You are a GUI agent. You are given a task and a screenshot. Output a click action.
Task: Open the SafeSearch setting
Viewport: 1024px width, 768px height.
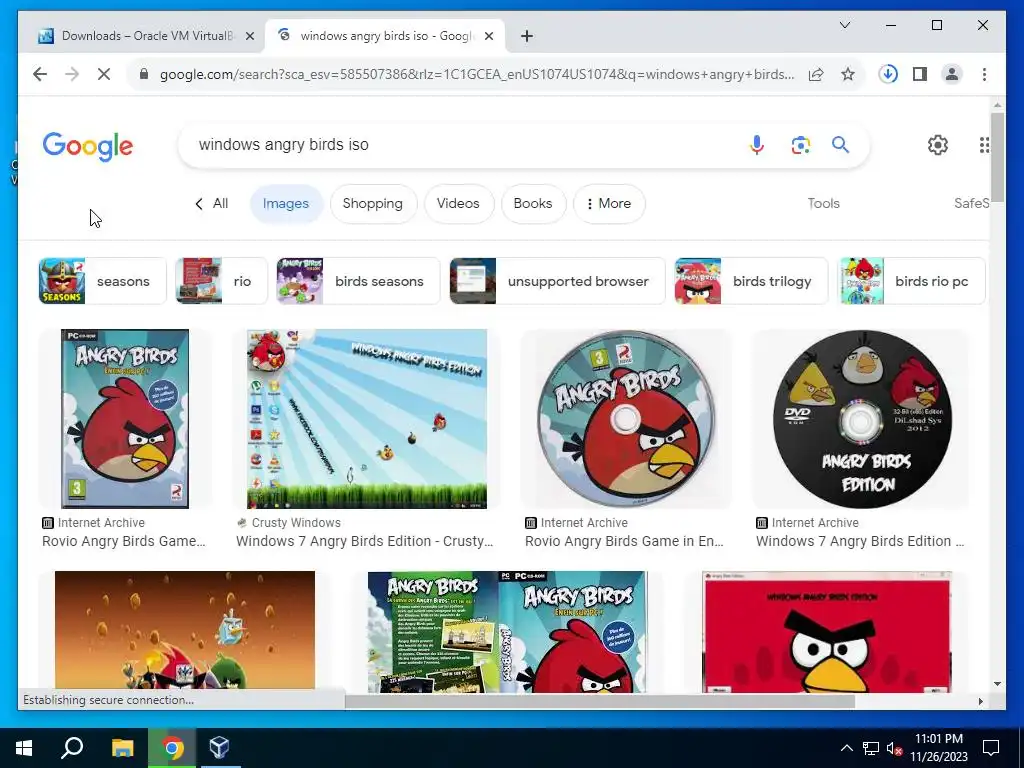971,204
